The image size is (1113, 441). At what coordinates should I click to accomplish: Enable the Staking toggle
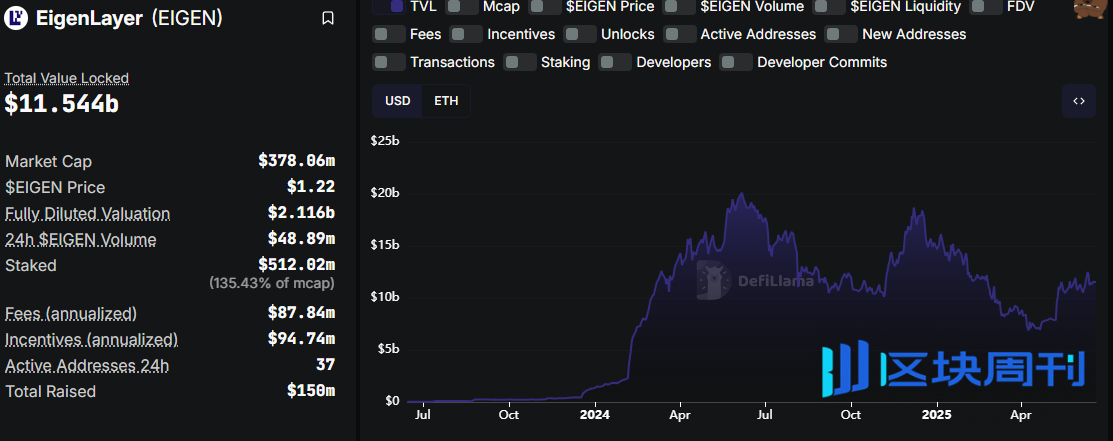520,62
